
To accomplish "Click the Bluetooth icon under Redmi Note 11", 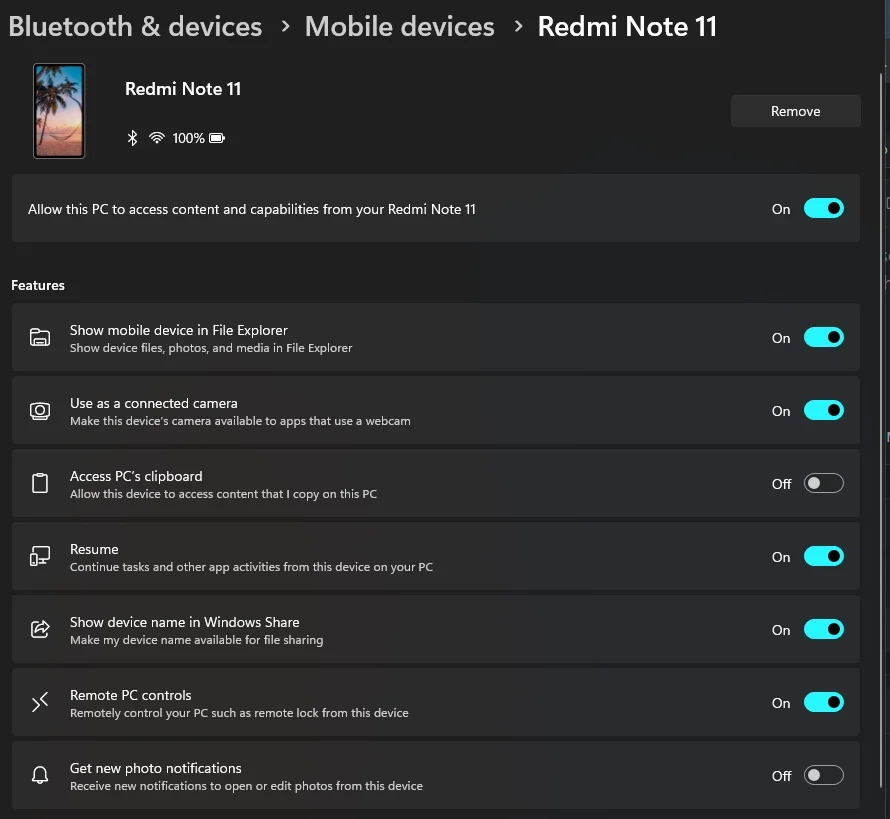I will (x=132, y=138).
